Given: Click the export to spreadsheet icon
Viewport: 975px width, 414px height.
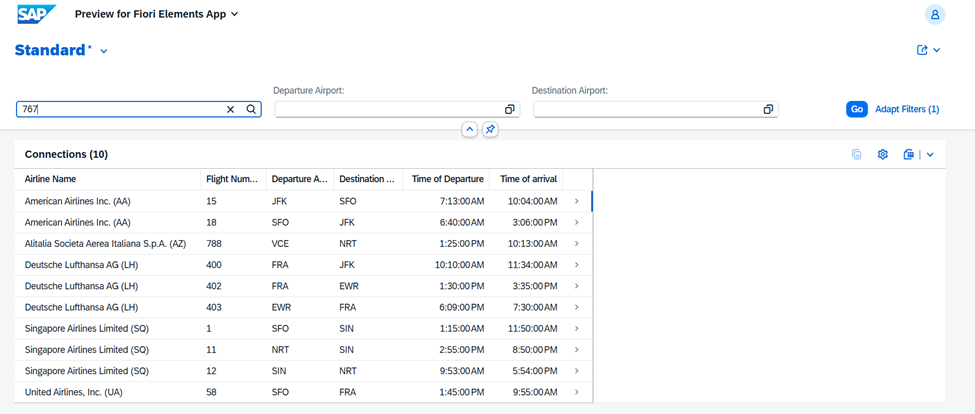Looking at the screenshot, I should 908,155.
